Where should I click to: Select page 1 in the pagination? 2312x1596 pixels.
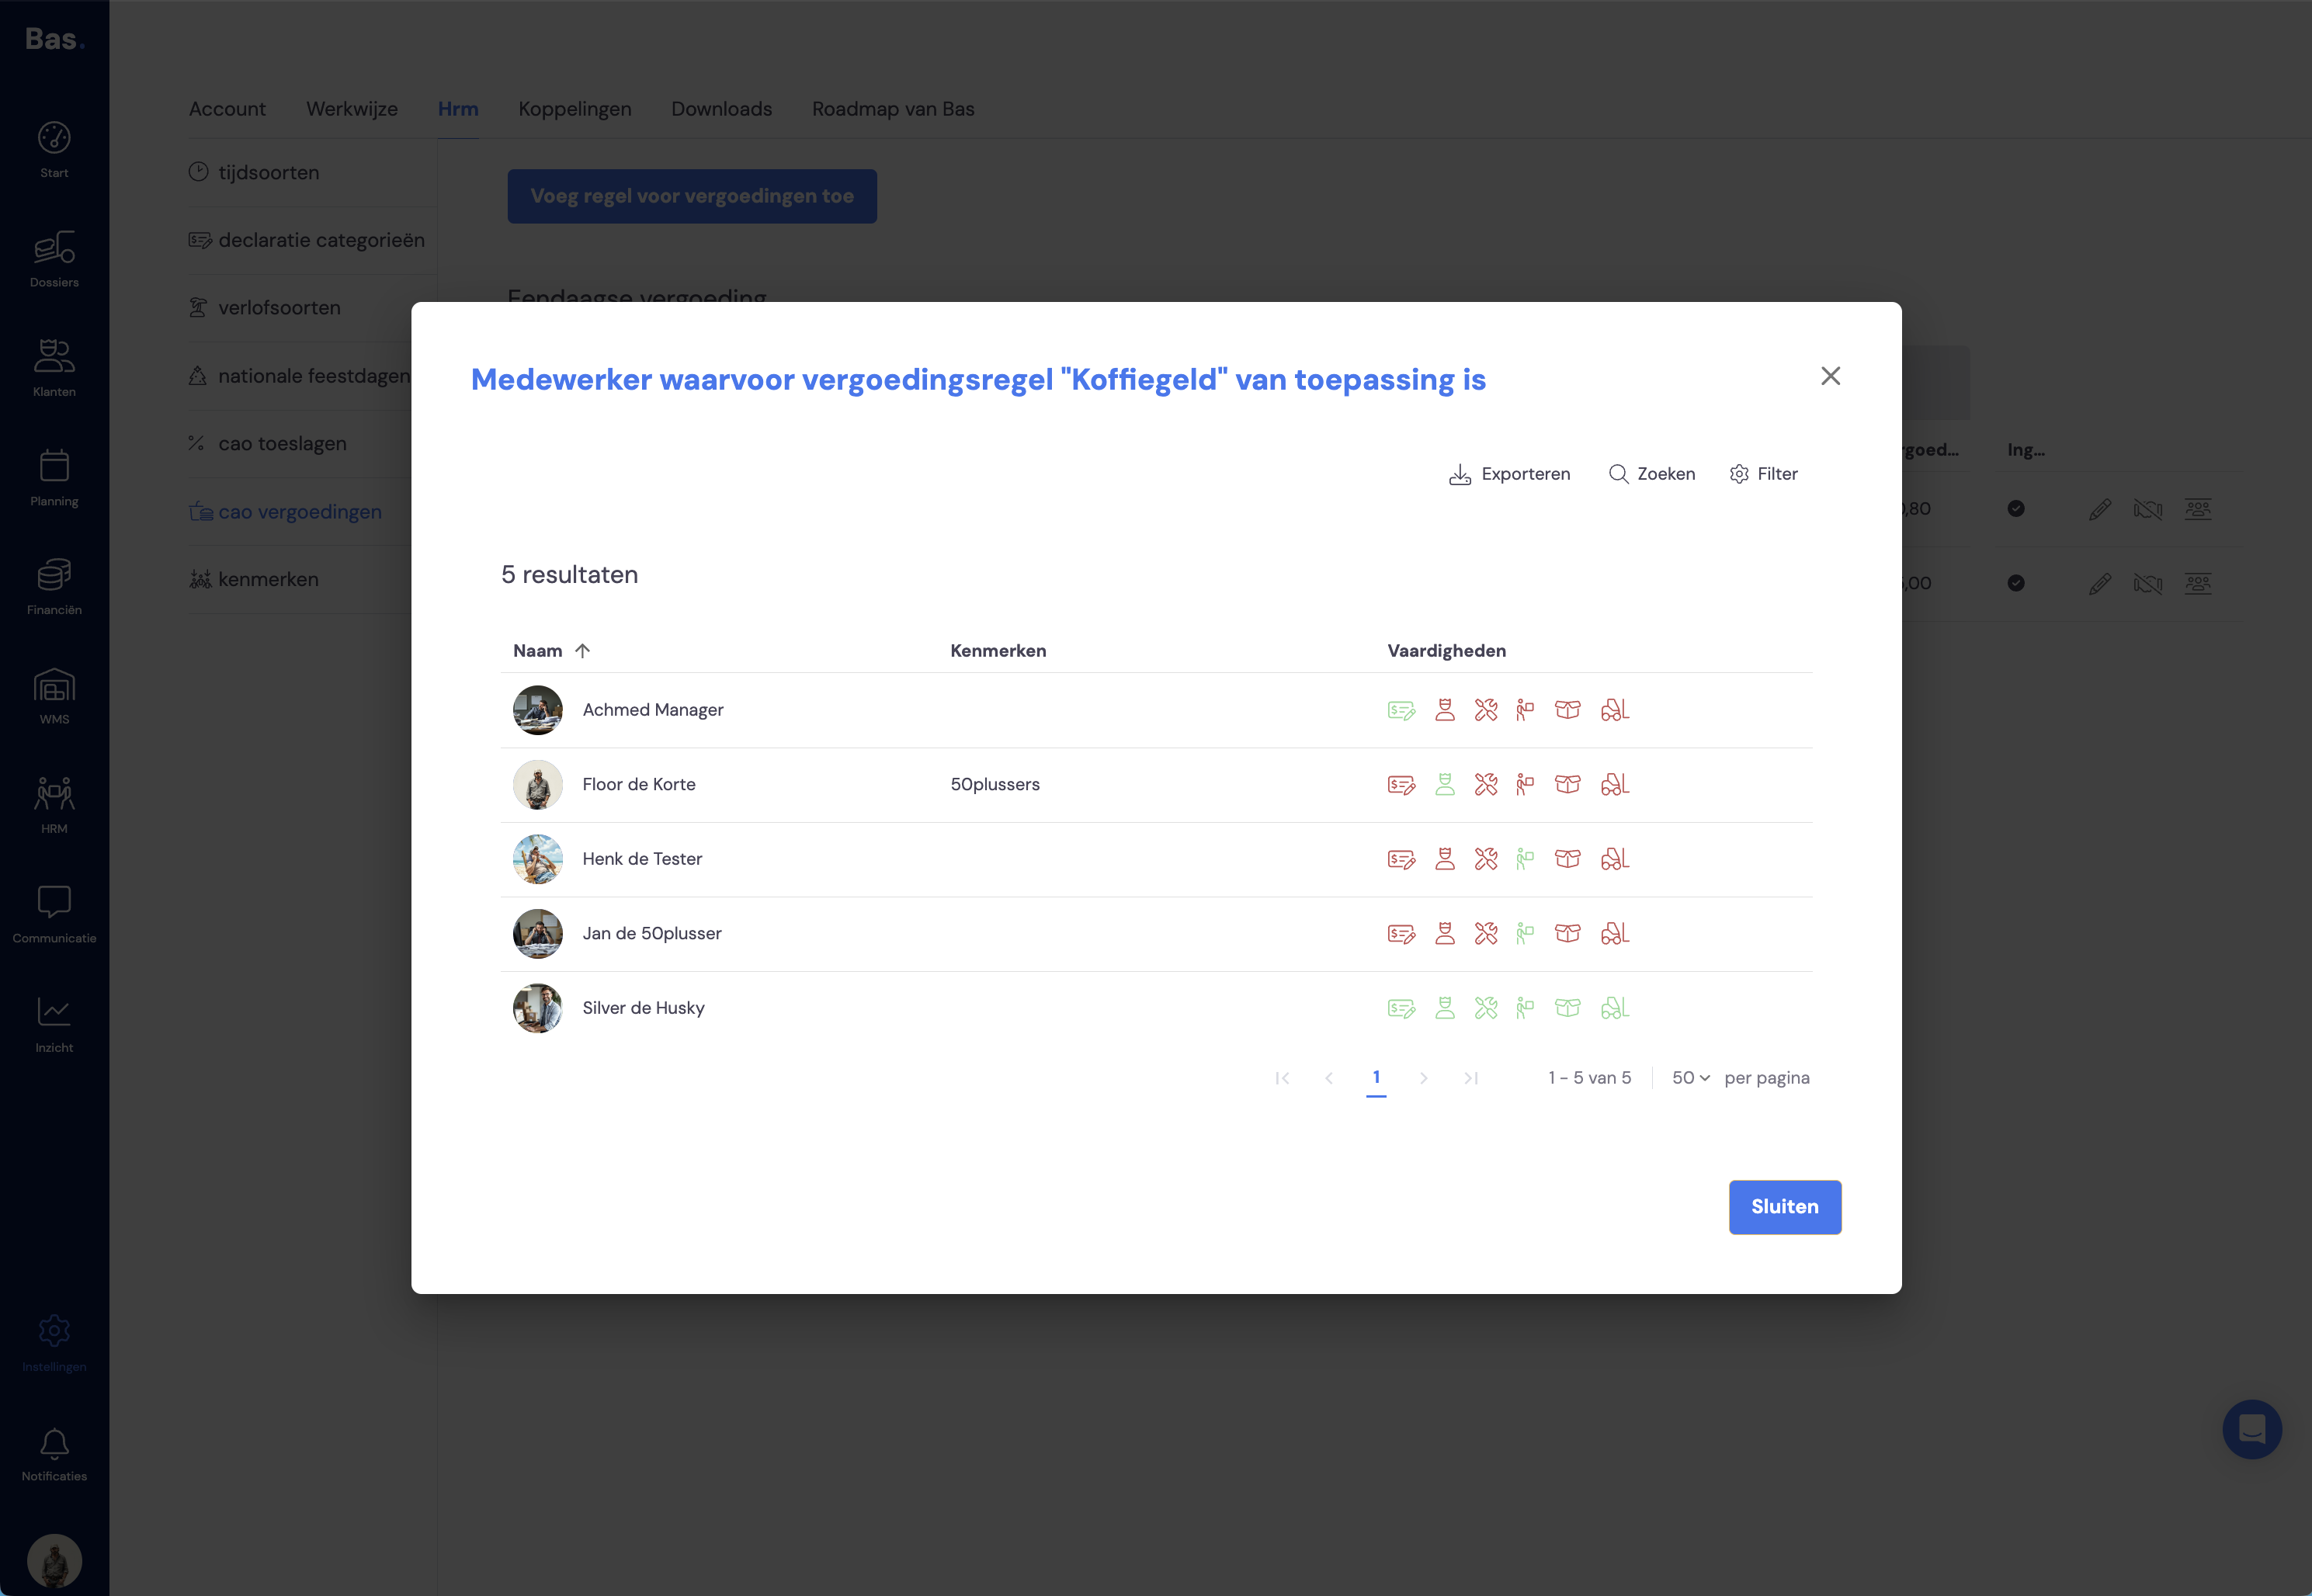(x=1376, y=1078)
